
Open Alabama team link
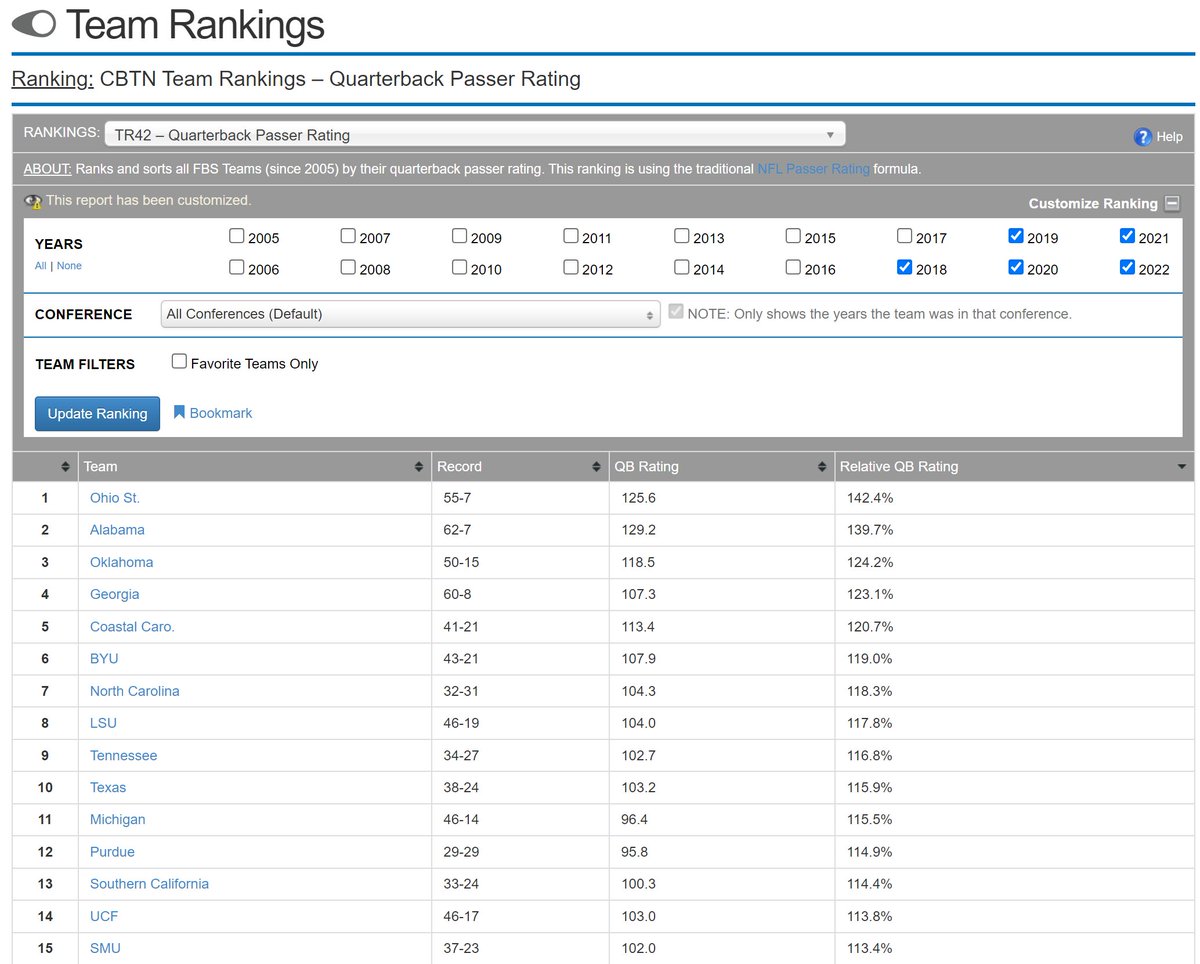117,530
